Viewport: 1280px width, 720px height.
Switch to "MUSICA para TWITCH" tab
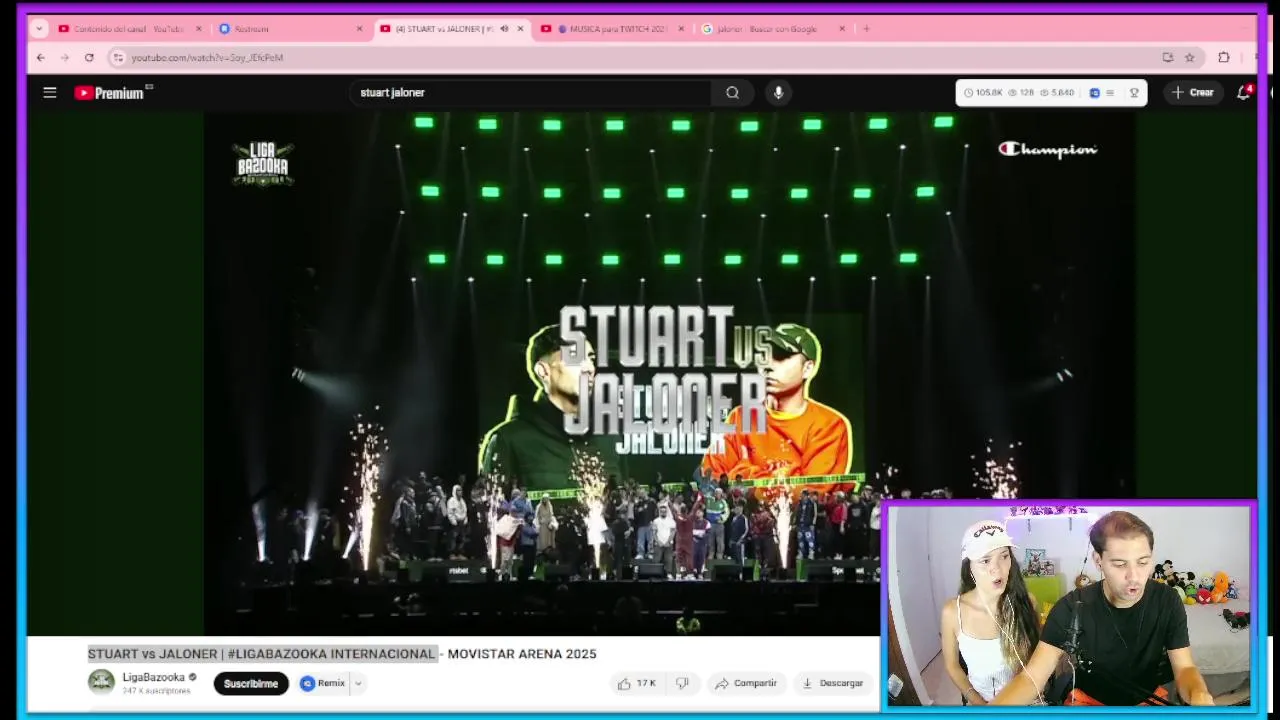coord(612,29)
